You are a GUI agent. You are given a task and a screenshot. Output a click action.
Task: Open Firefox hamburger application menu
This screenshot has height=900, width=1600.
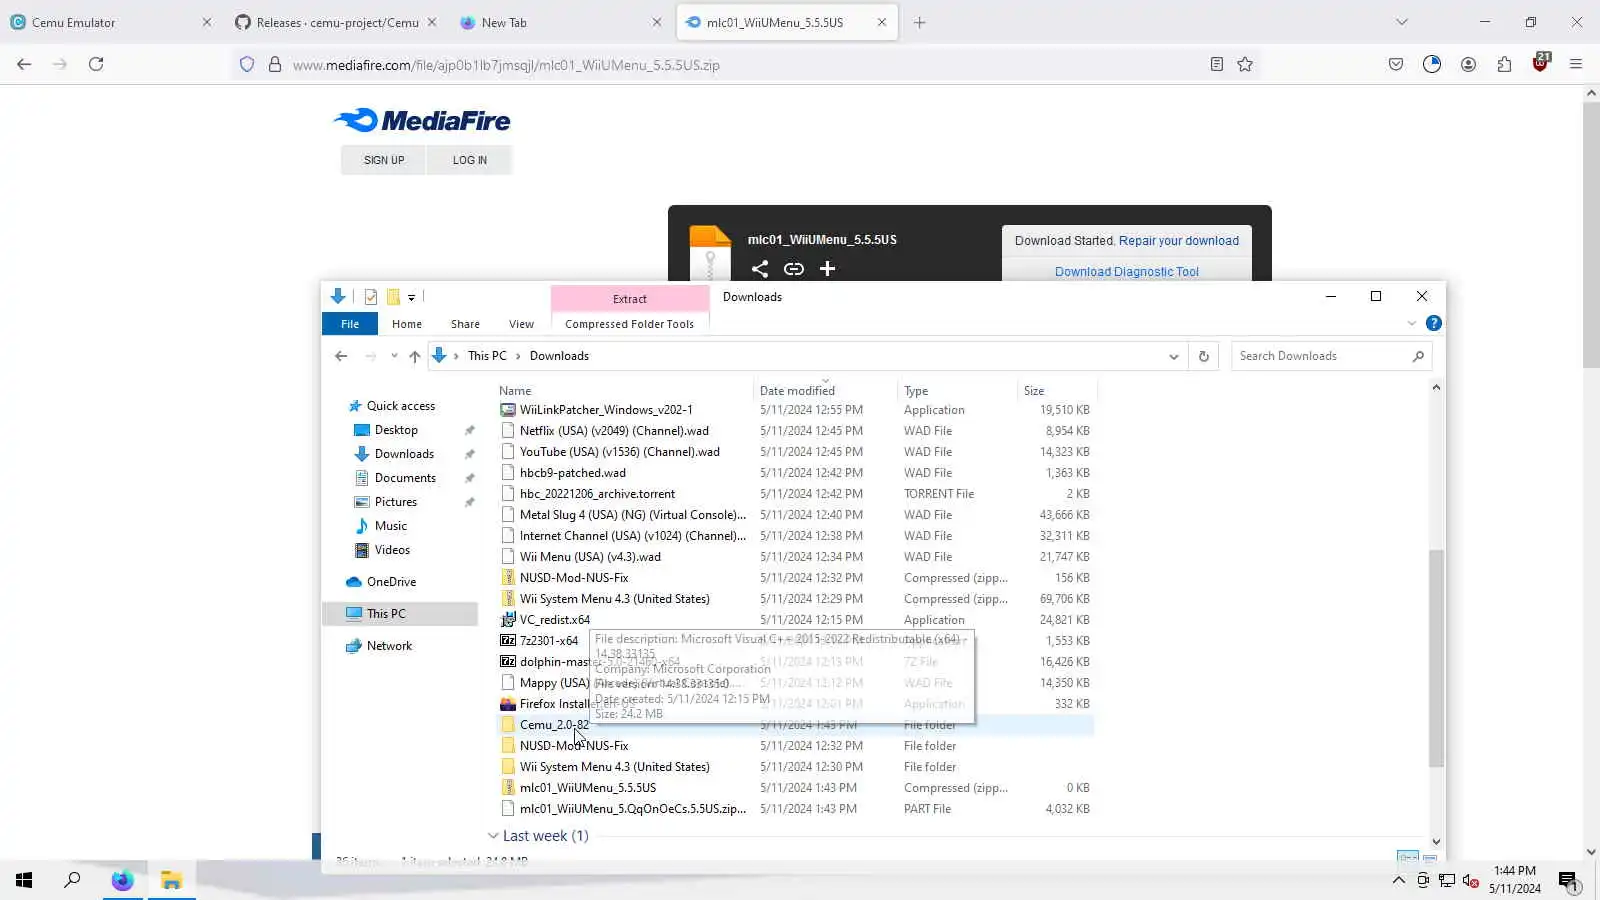[x=1576, y=65]
